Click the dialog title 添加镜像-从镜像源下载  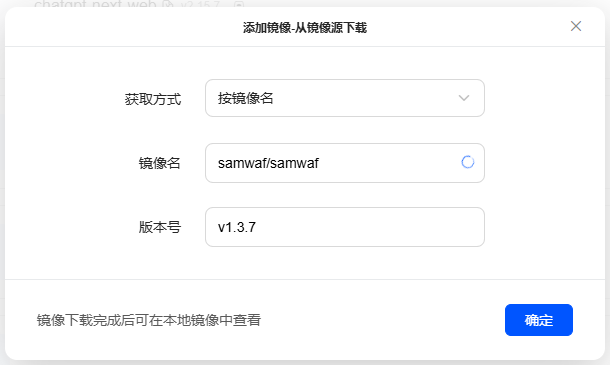tap(305, 28)
